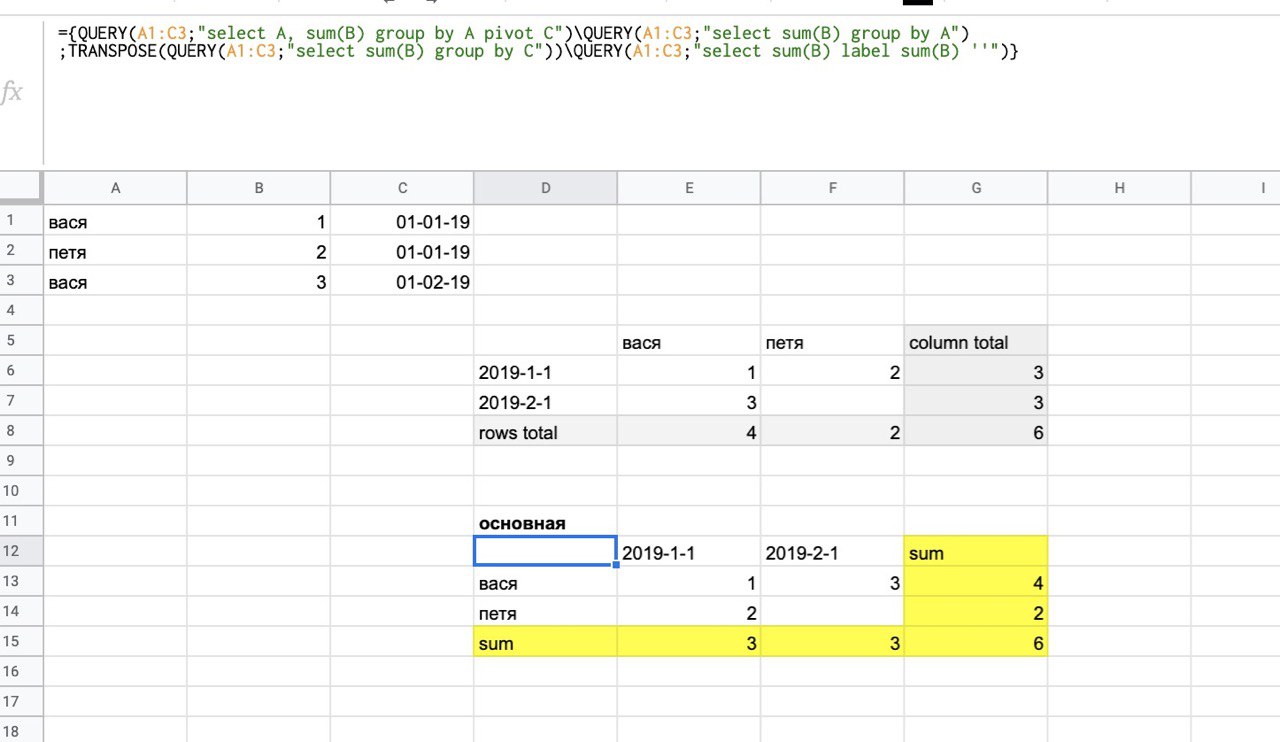Click yellow cell G15 value 6

coord(976,641)
